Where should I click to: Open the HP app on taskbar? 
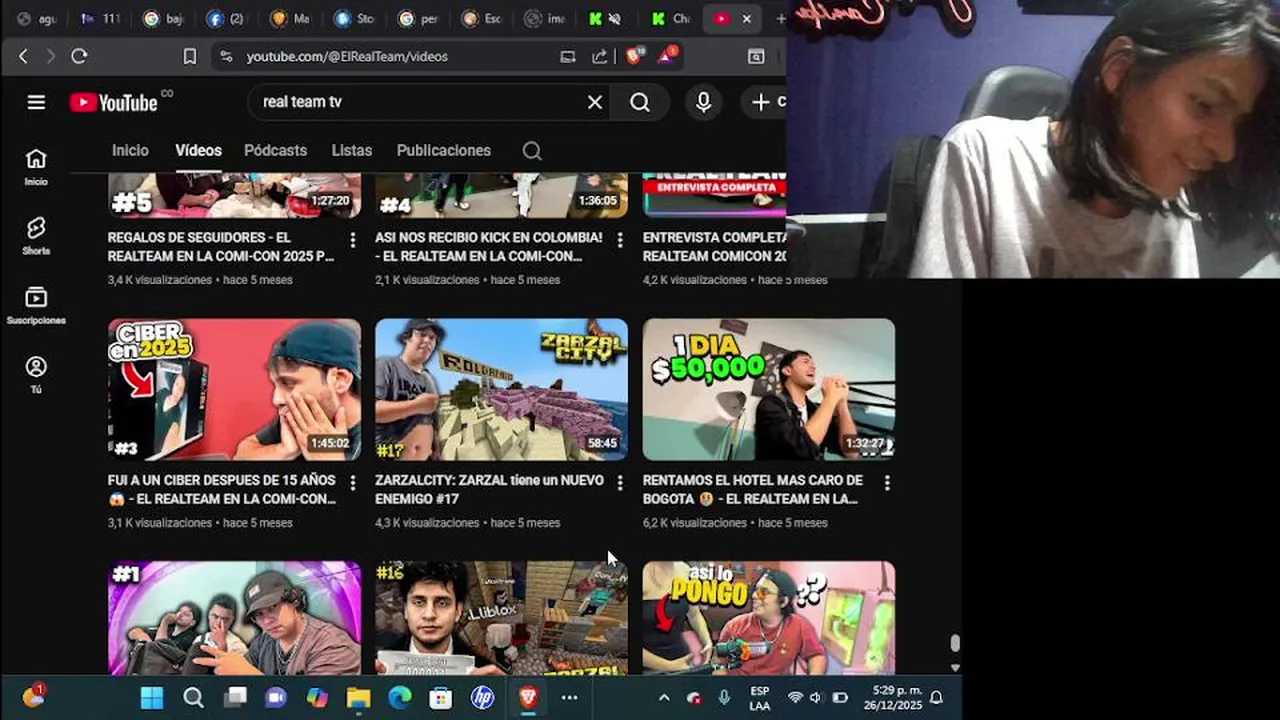pyautogui.click(x=482, y=697)
